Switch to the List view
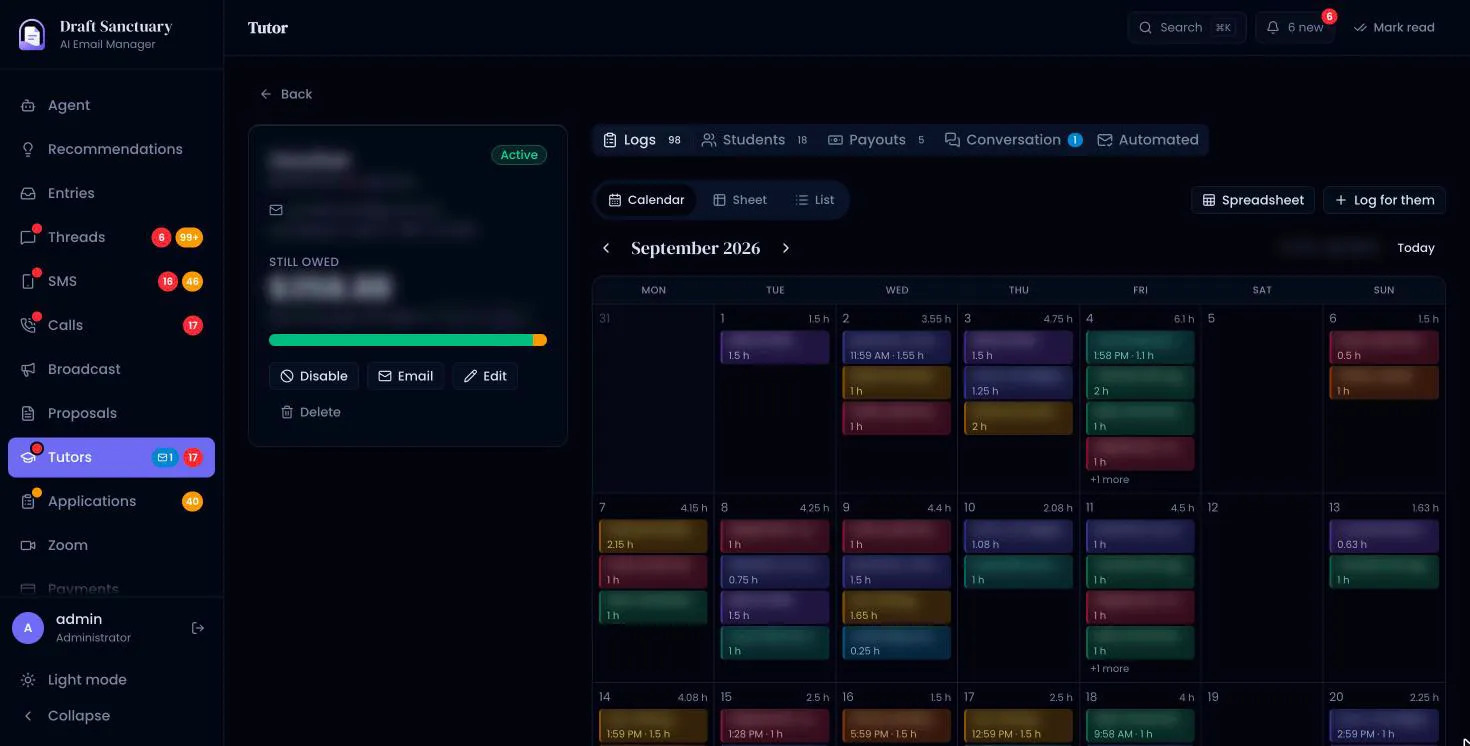Viewport: 1470px width, 746px height. point(815,200)
